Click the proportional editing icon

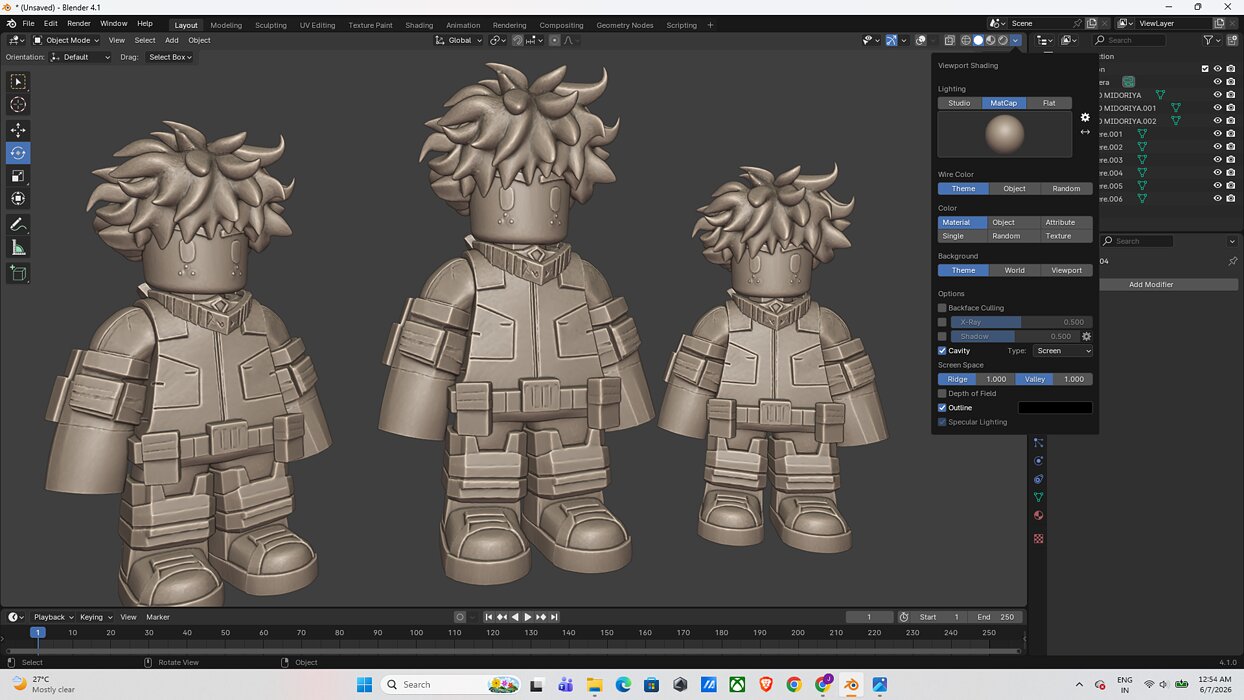click(555, 40)
